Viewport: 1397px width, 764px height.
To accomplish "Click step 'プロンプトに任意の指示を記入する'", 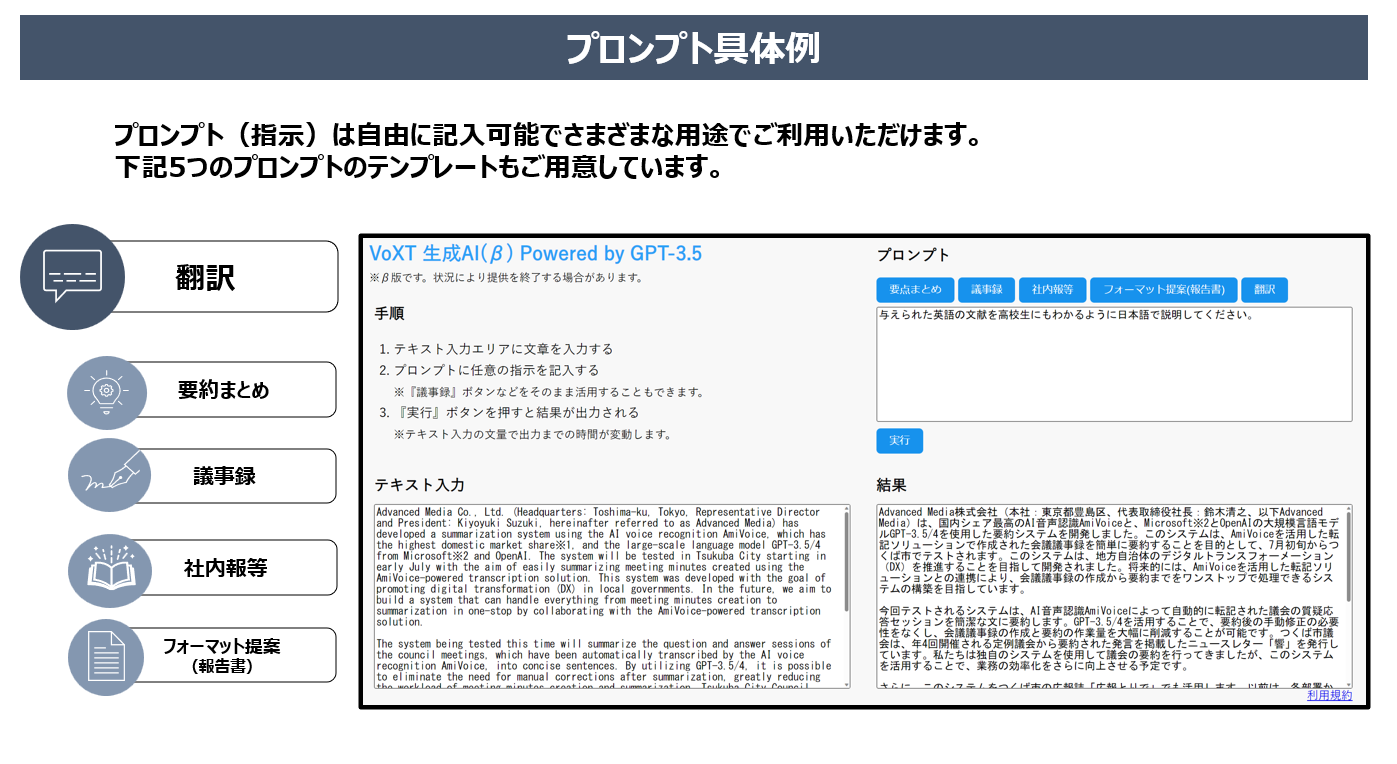I will point(496,370).
